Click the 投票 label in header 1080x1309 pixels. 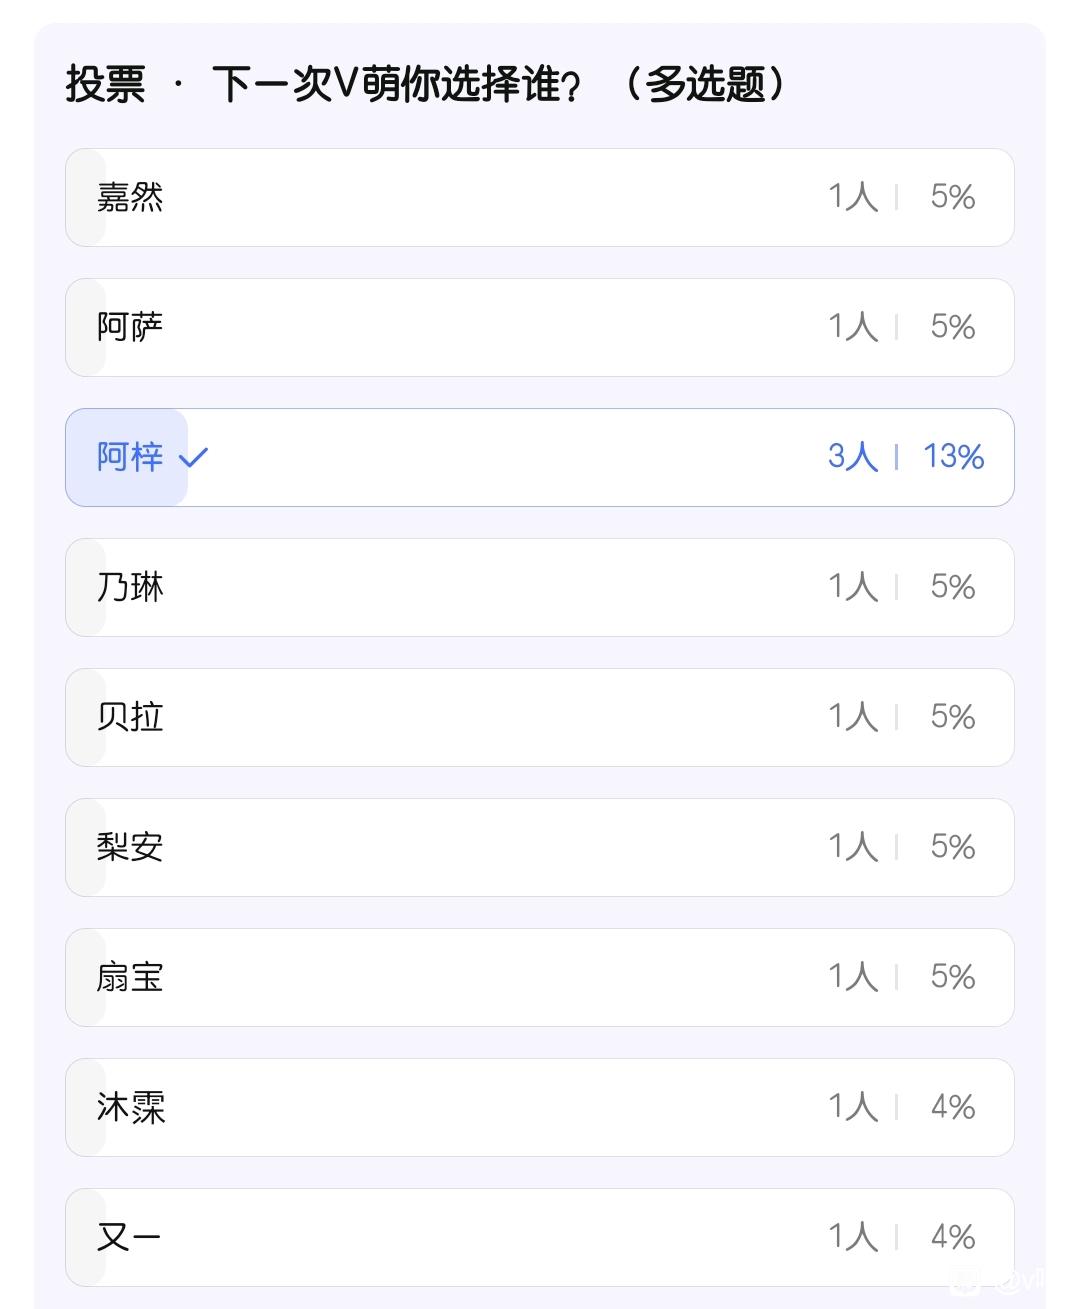[105, 84]
